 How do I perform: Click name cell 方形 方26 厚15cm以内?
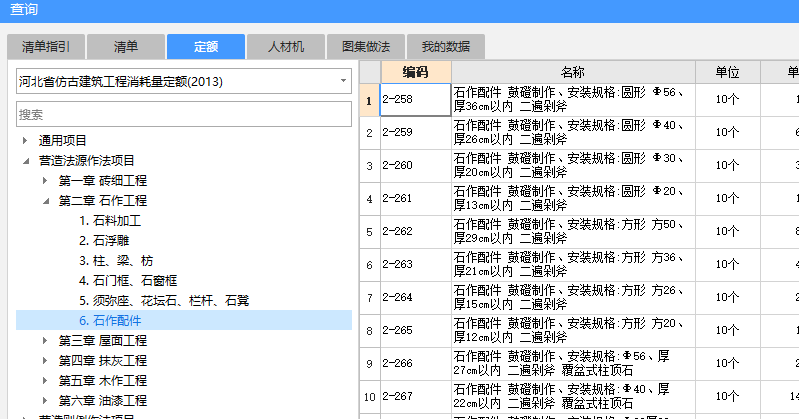[573, 298]
